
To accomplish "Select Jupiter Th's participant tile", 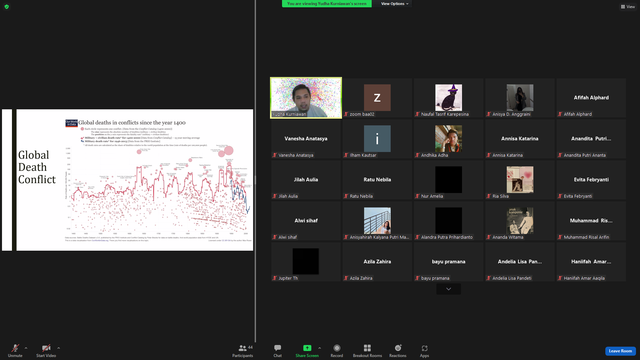I will point(306,262).
